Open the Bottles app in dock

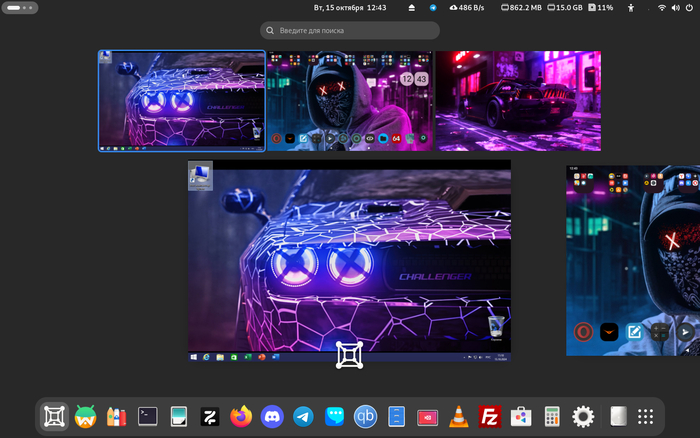tap(116, 417)
